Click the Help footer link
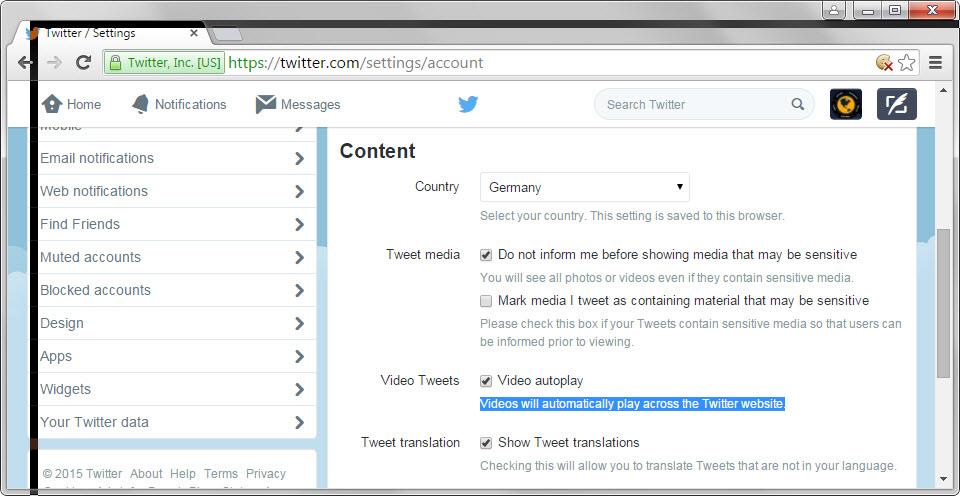This screenshot has width=960, height=496. [182, 474]
